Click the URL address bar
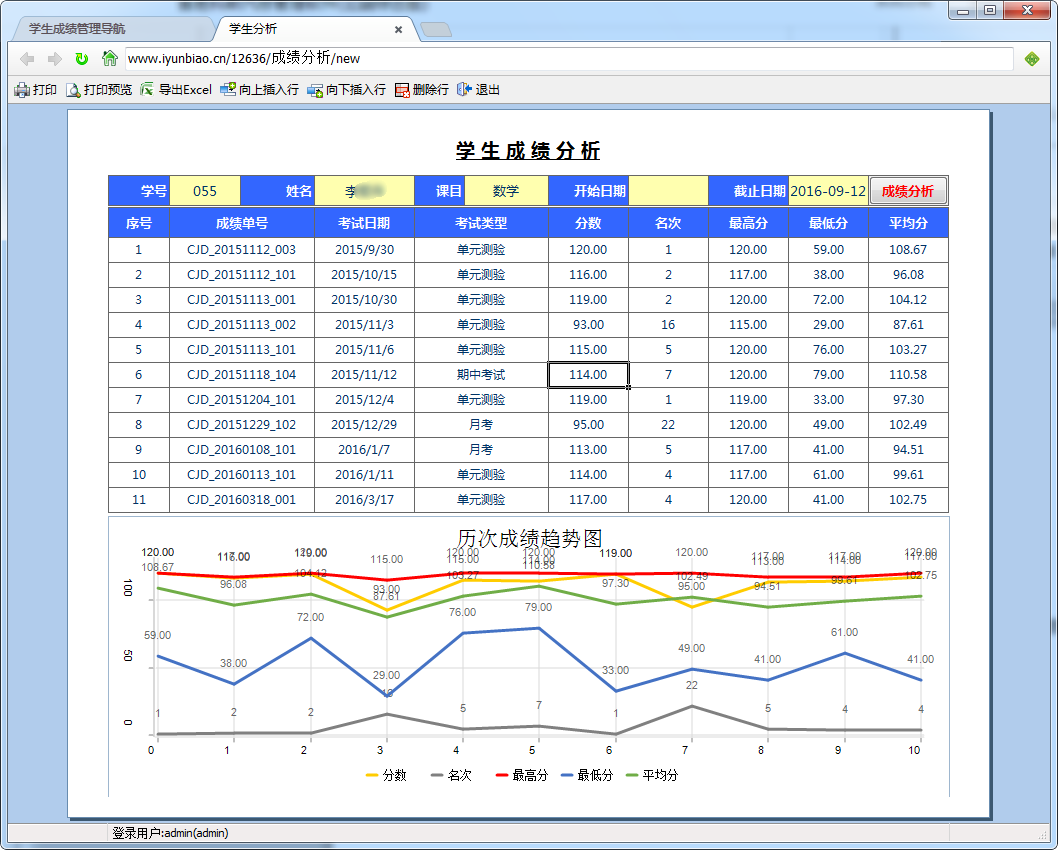Viewport: 1058px width, 850px height. click(569, 59)
